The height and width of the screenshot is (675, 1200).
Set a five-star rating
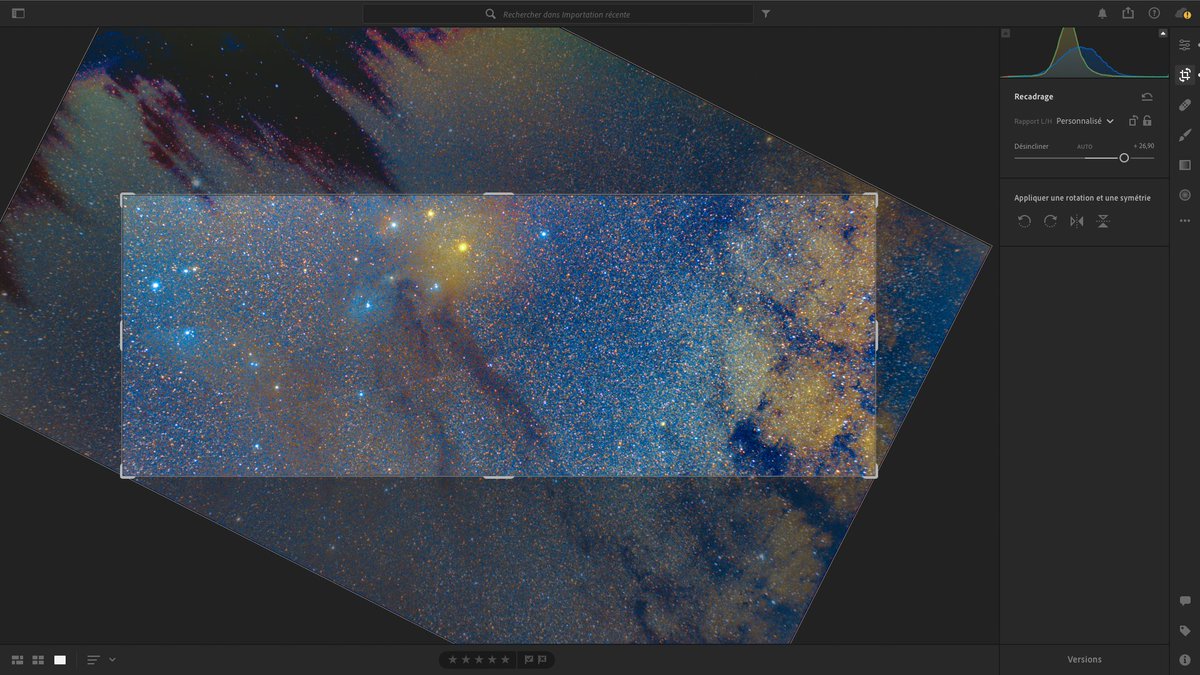[x=505, y=659]
